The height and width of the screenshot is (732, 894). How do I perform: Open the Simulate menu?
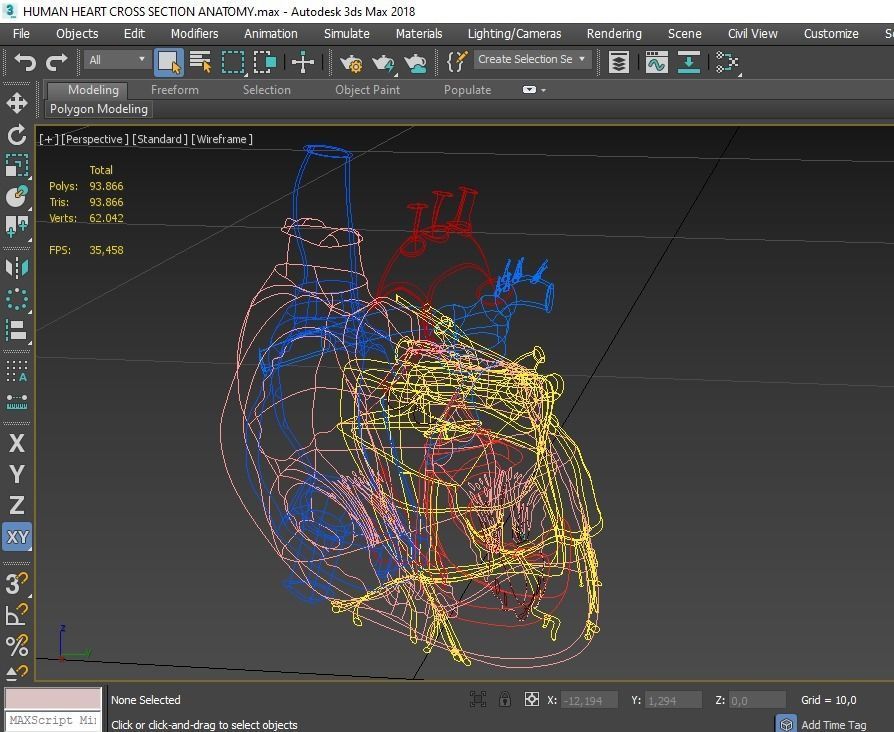[347, 34]
